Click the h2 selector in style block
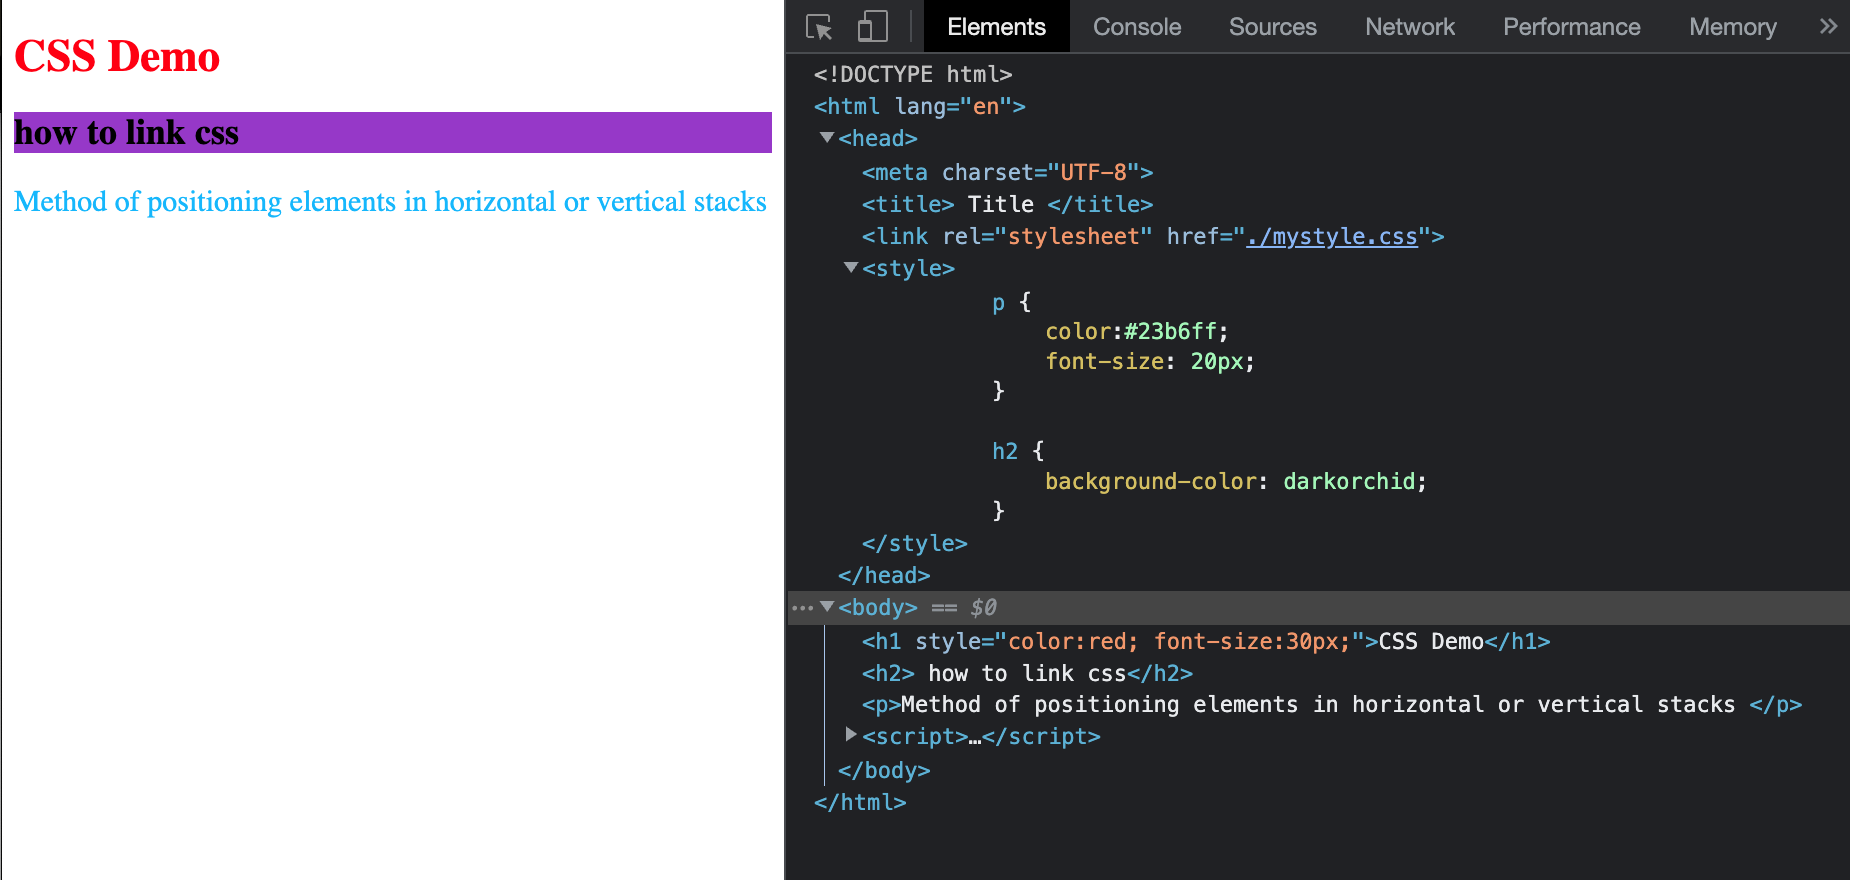 [x=1005, y=452]
